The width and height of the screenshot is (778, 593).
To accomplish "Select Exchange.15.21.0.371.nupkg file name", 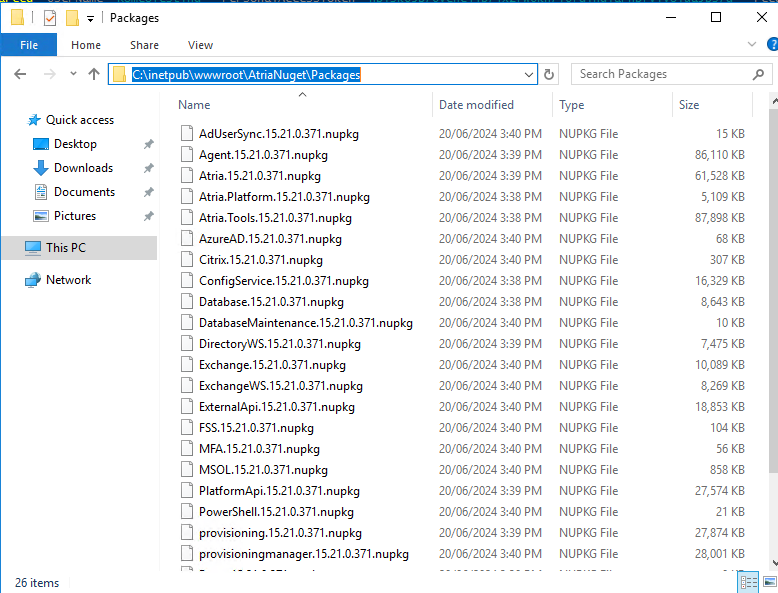I will pos(272,365).
